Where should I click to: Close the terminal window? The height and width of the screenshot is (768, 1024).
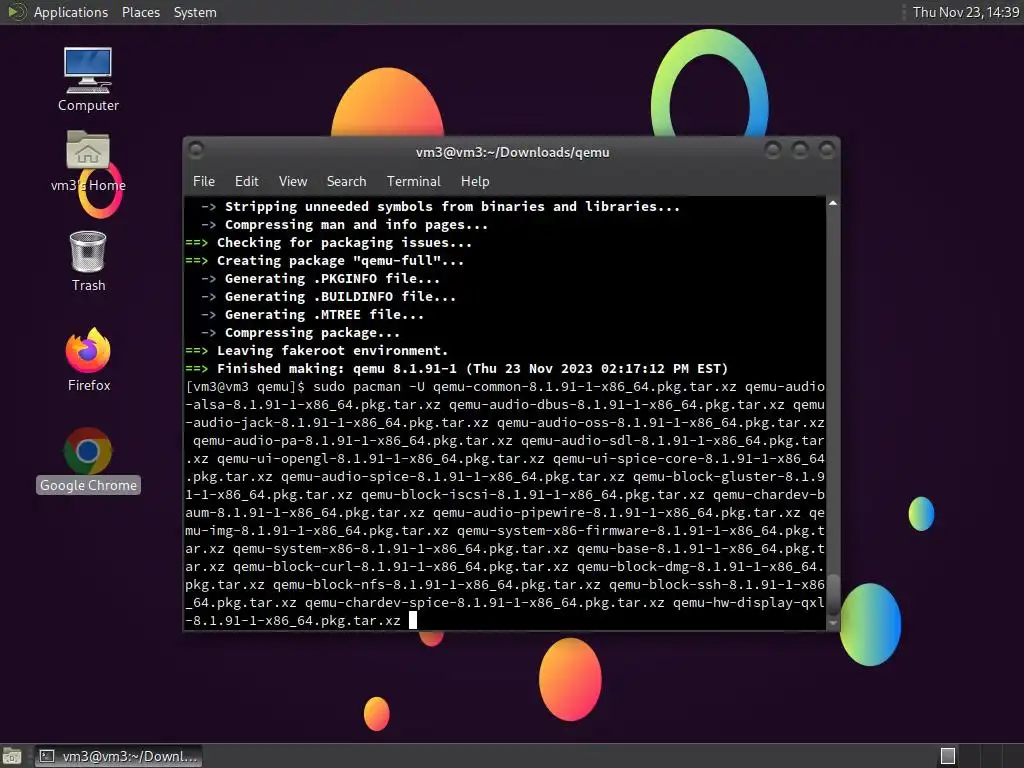tap(827, 150)
